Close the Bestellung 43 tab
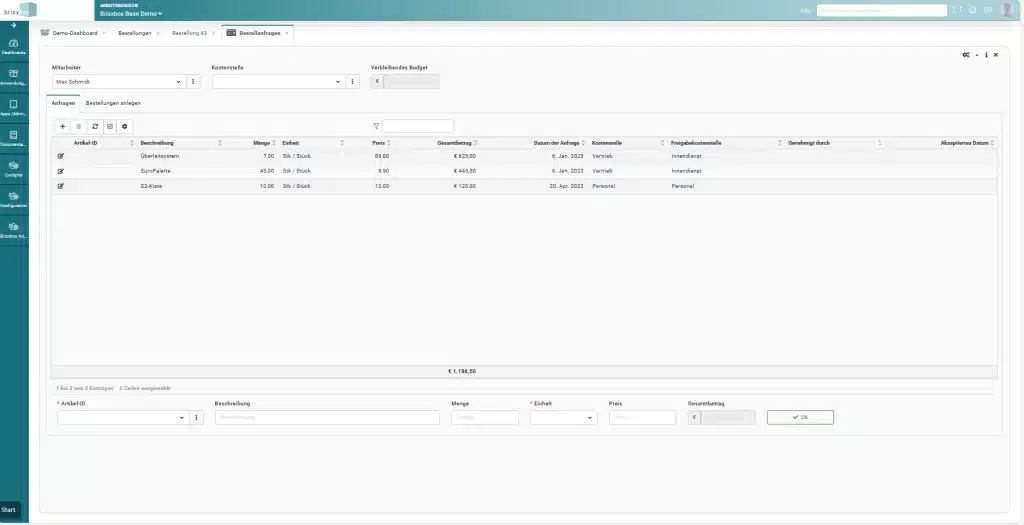1024x525 pixels. (x=213, y=33)
